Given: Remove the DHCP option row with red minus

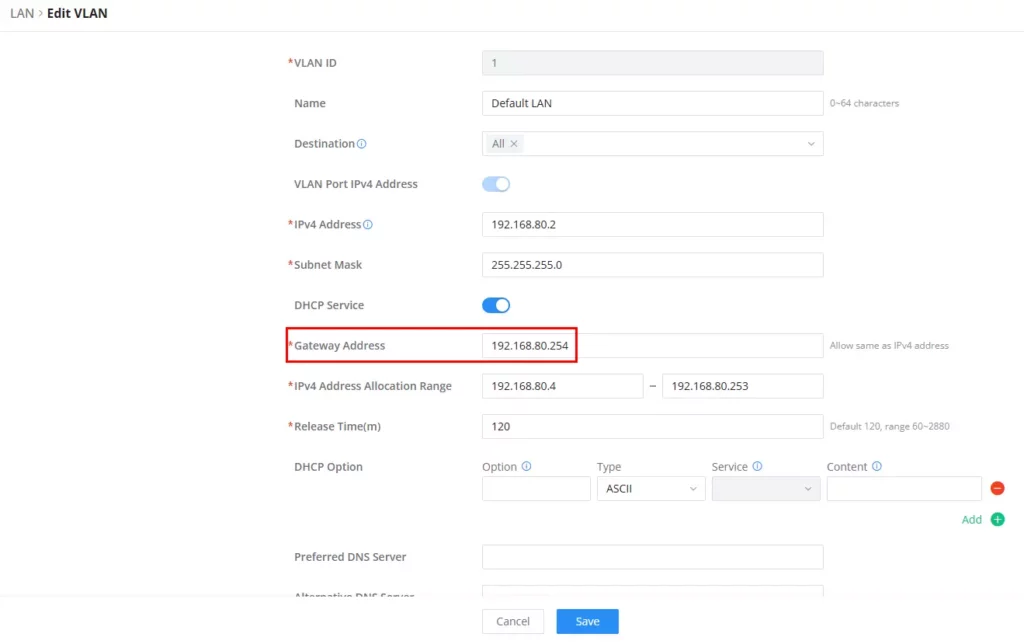Looking at the screenshot, I should [x=997, y=488].
